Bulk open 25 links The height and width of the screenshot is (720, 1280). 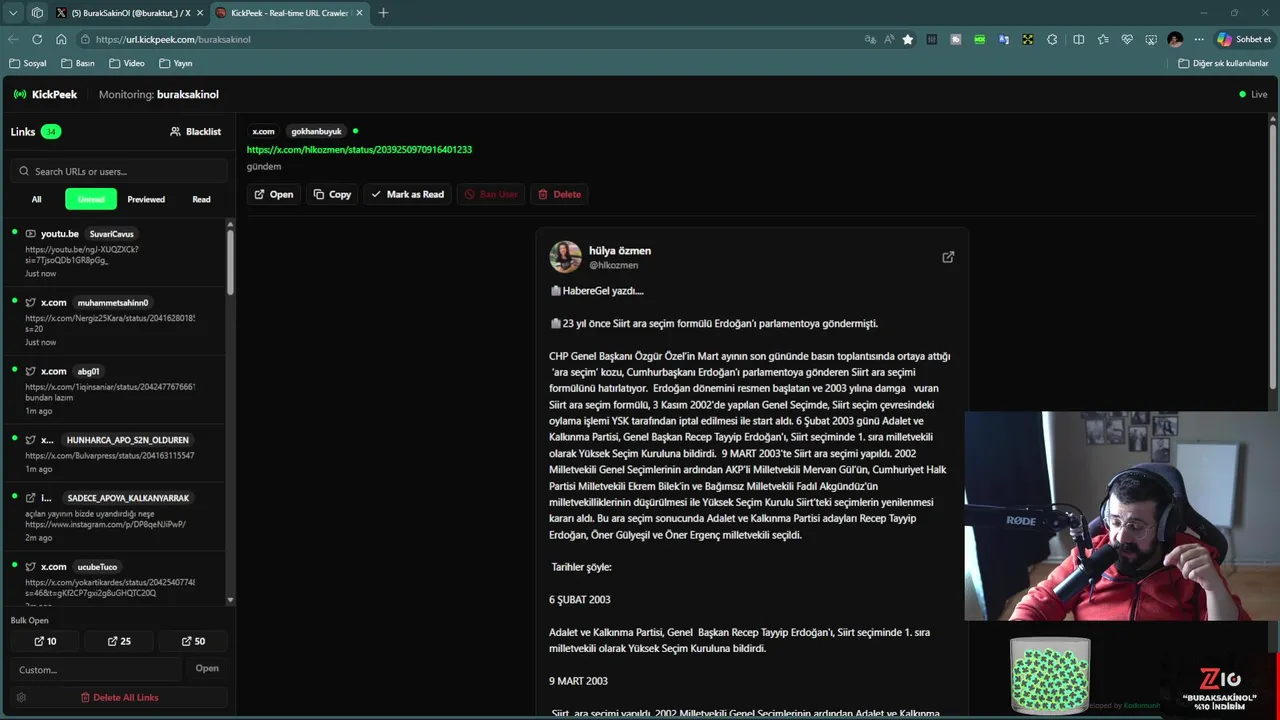tap(119, 641)
